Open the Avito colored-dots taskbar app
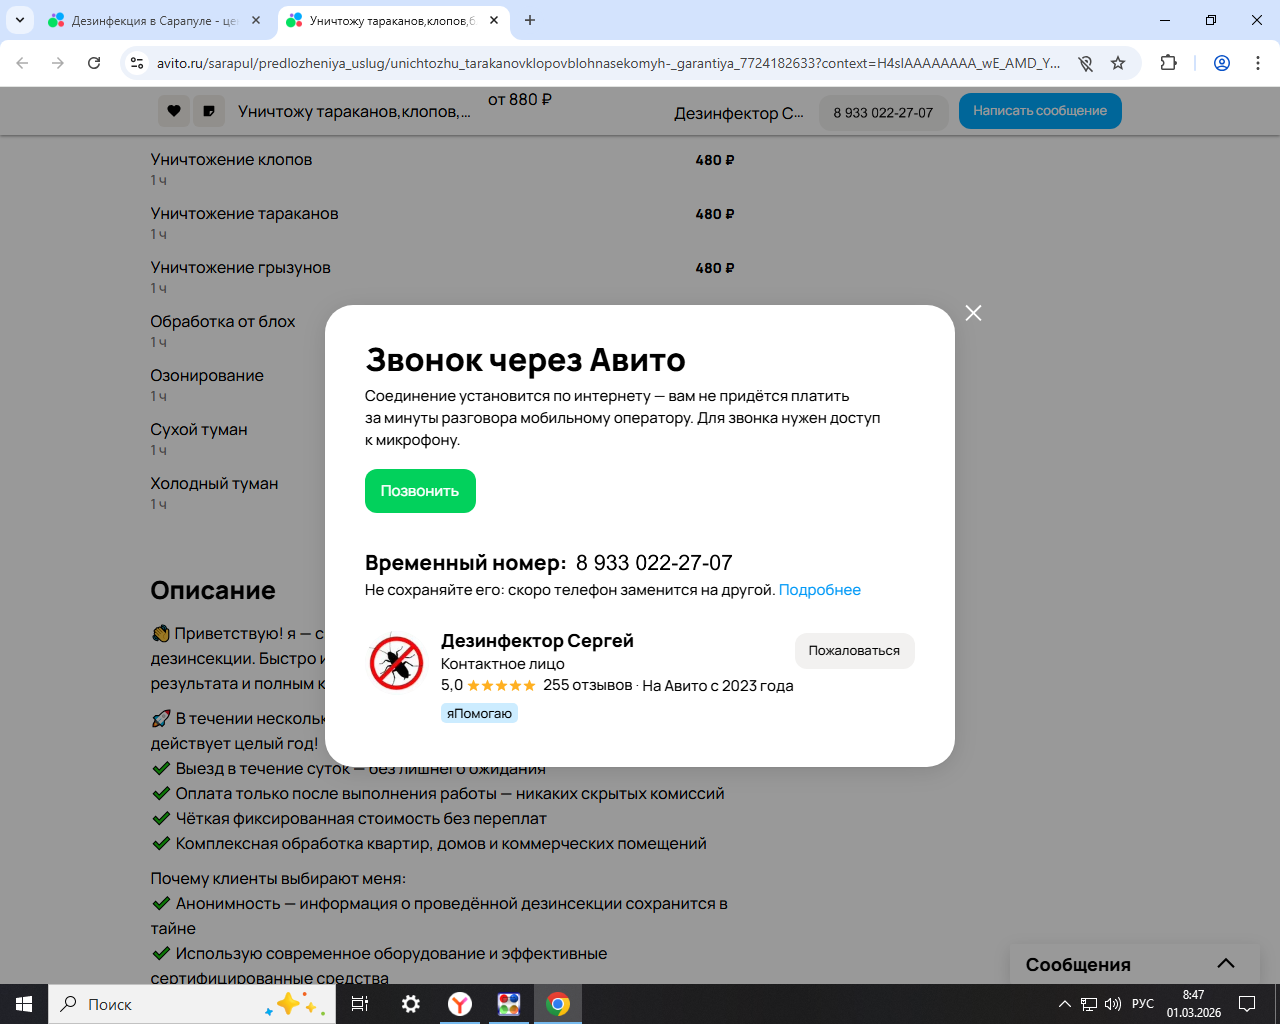Image resolution: width=1280 pixels, height=1024 pixels. coord(509,1004)
